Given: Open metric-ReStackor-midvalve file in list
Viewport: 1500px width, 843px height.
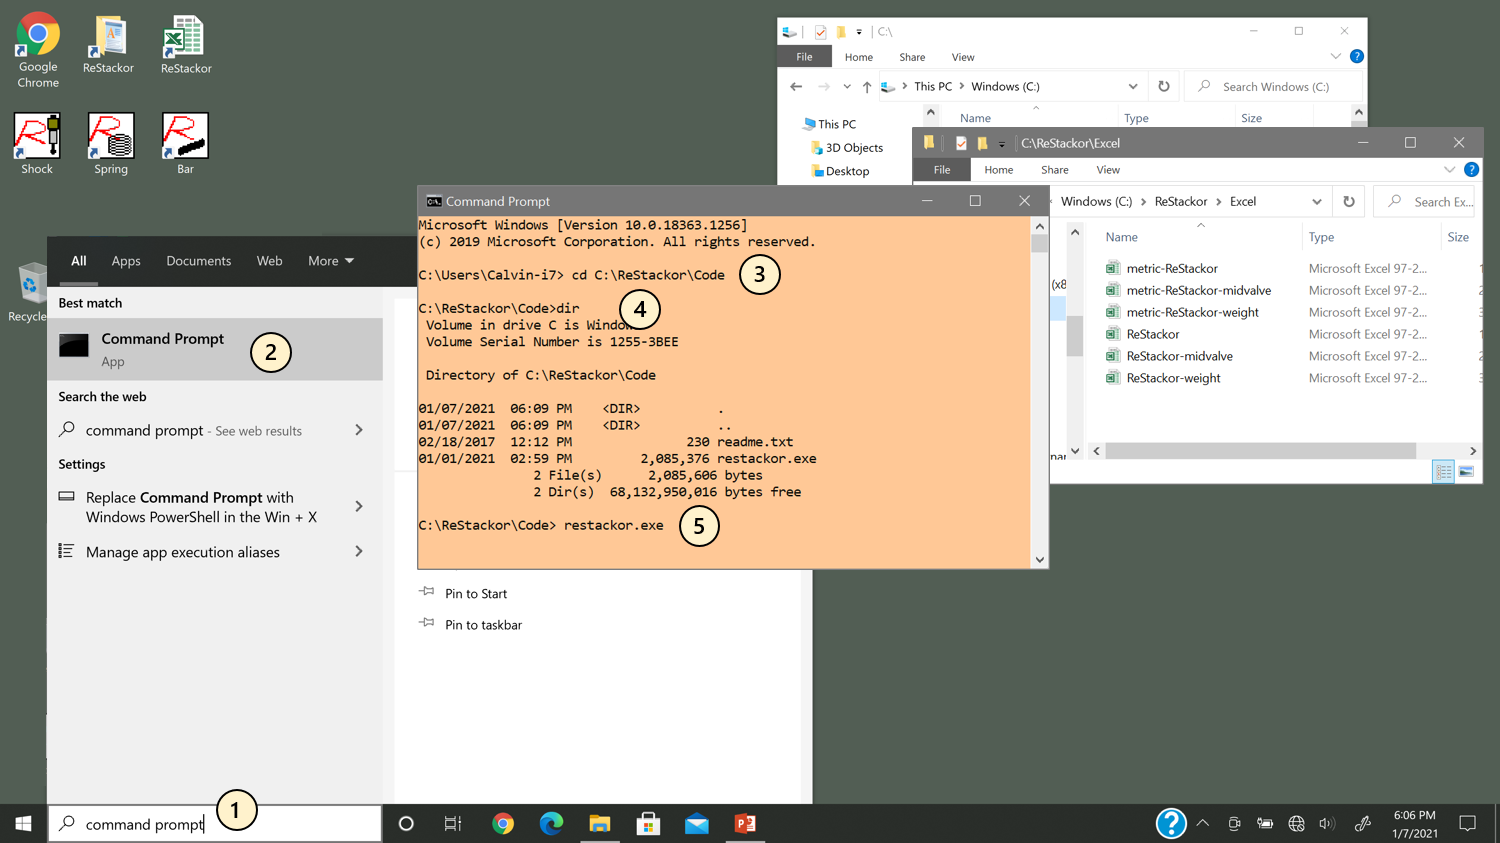Looking at the screenshot, I should click(1198, 290).
